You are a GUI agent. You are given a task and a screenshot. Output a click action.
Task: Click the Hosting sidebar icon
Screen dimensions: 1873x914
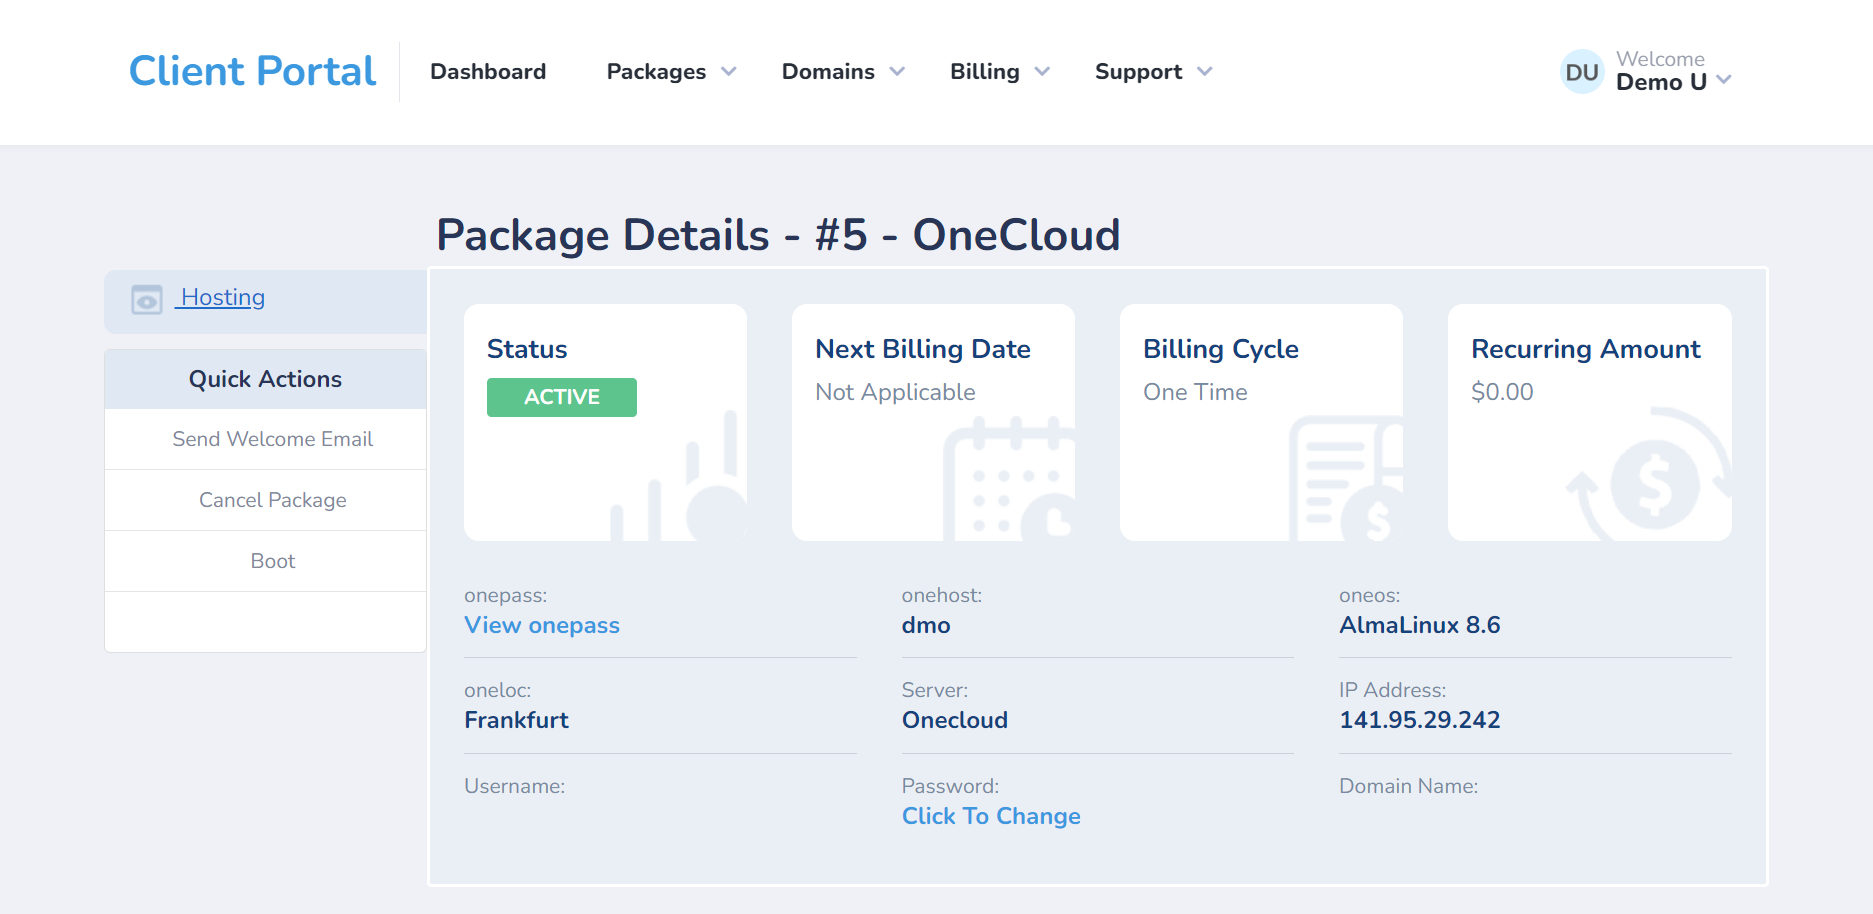point(147,299)
